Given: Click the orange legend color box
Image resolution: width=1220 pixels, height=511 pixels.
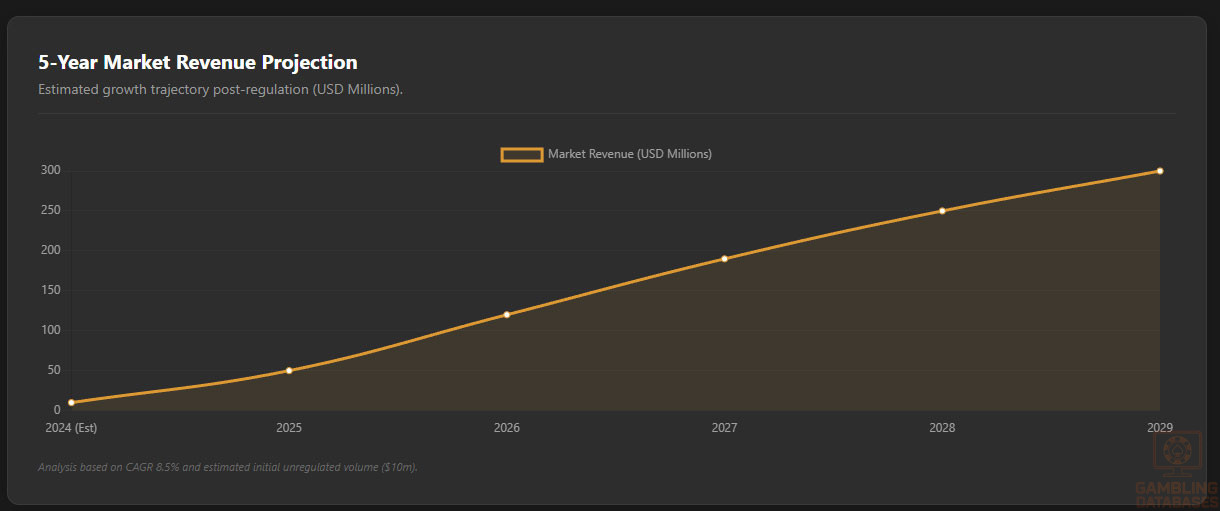Looking at the screenshot, I should click(x=521, y=154).
